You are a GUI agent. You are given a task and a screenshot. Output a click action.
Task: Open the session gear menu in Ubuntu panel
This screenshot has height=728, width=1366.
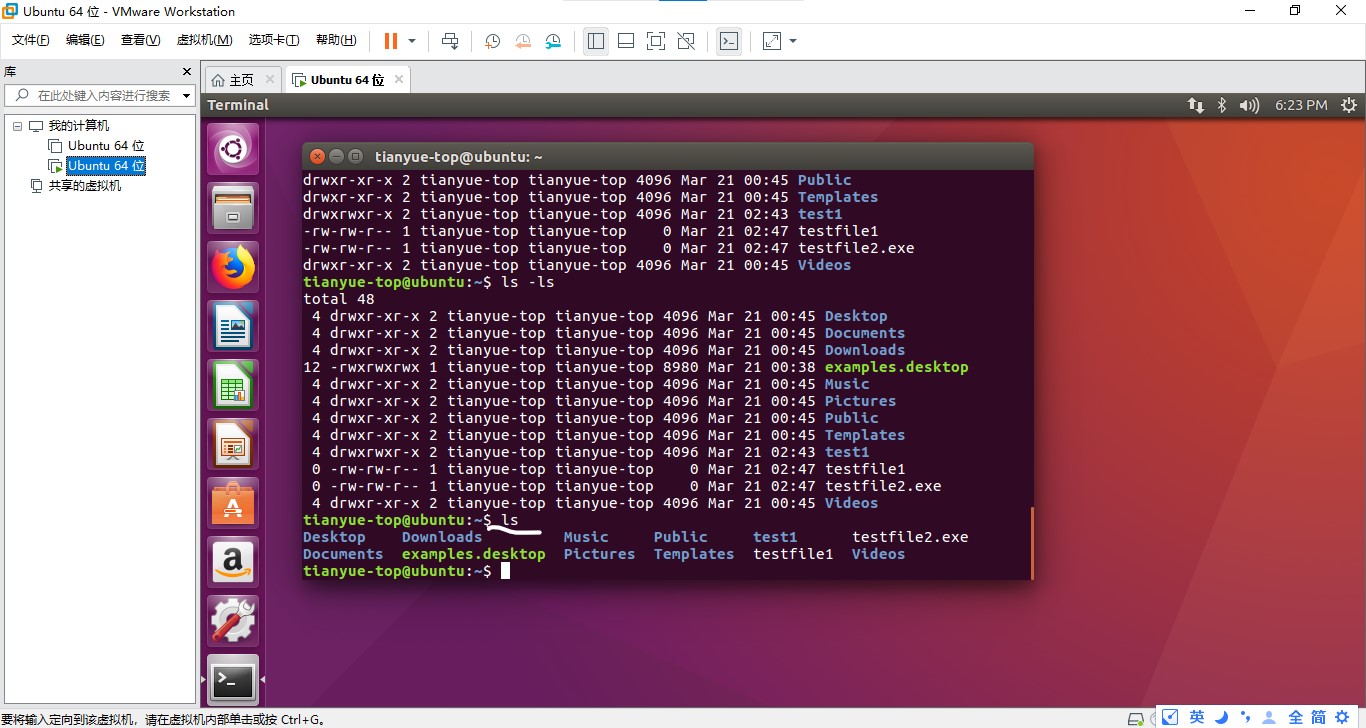[x=1349, y=105]
